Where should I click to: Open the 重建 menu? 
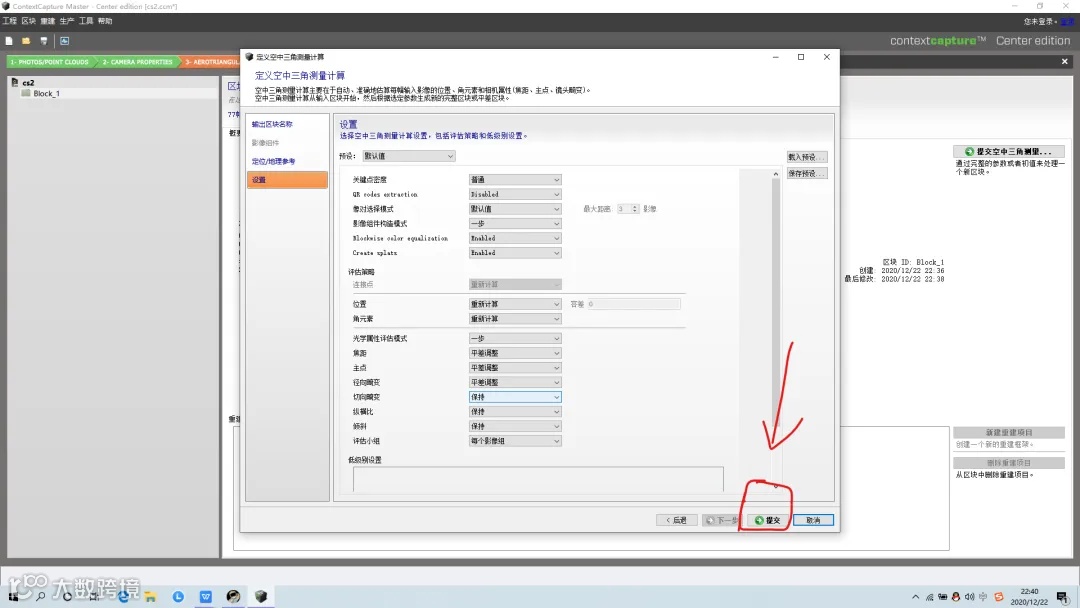(x=48, y=21)
